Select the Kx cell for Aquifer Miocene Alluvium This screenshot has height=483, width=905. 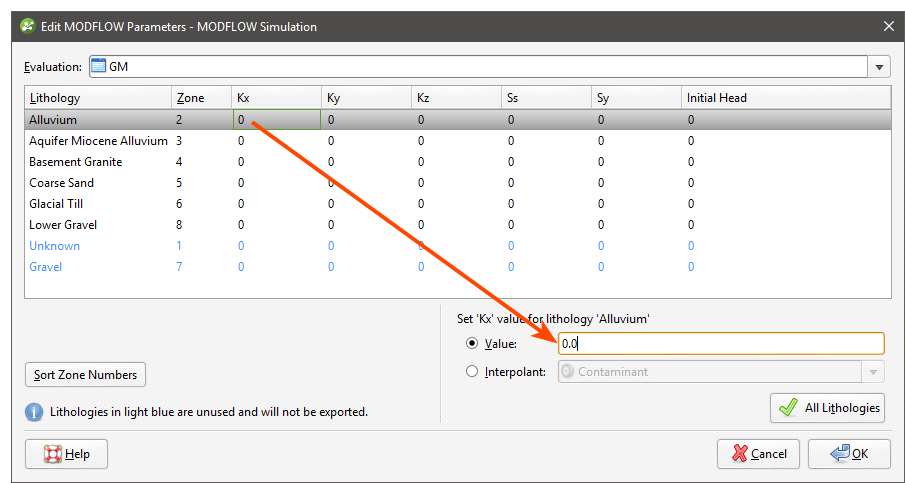pos(276,141)
